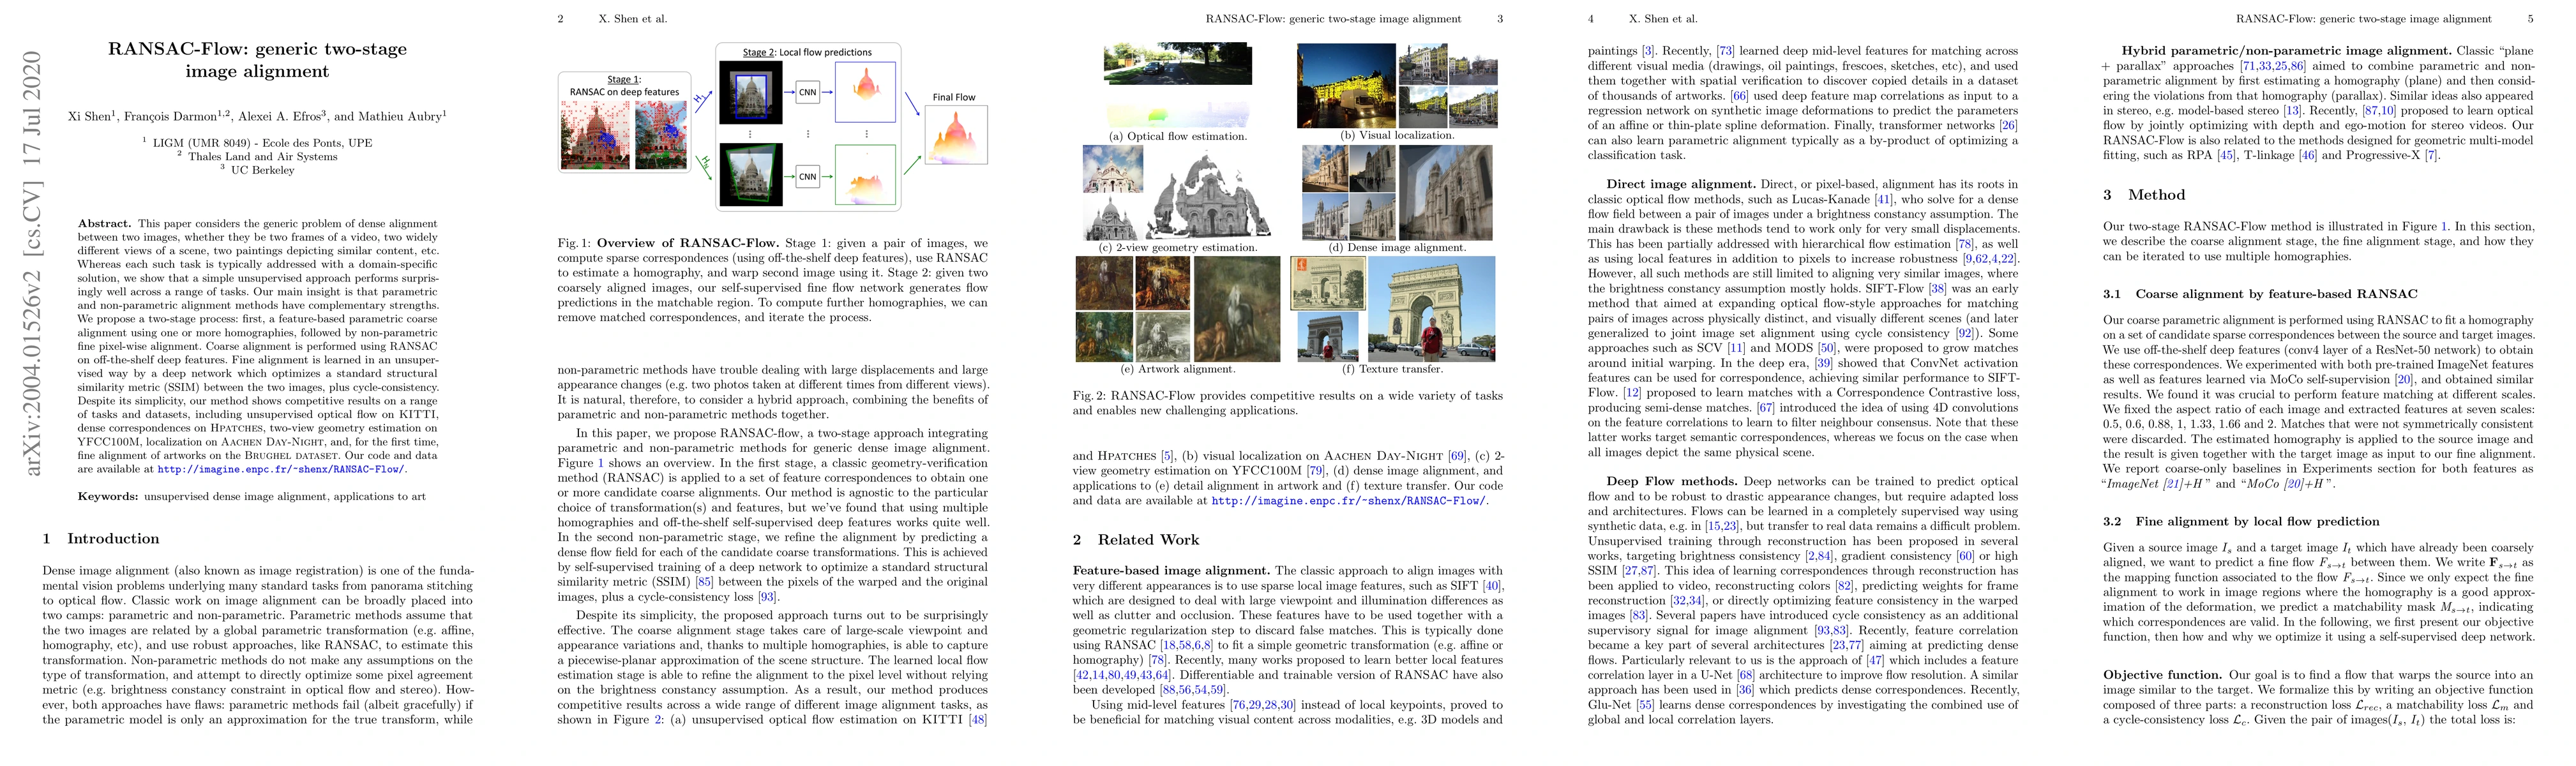Click the top CNN box in Figure 1
The height and width of the screenshot is (766, 2576).
pyautogui.click(x=807, y=92)
